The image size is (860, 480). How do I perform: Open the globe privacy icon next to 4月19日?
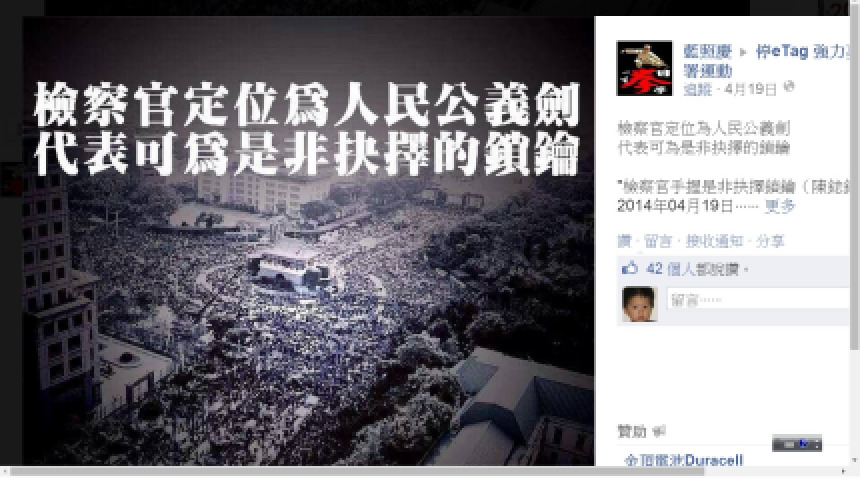pyautogui.click(x=789, y=86)
